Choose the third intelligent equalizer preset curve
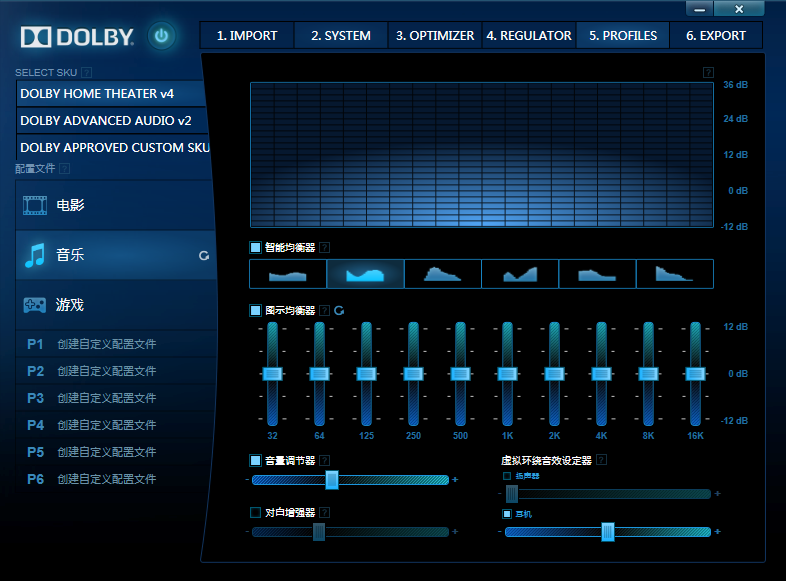Image resolution: width=786 pixels, height=581 pixels. pos(442,274)
